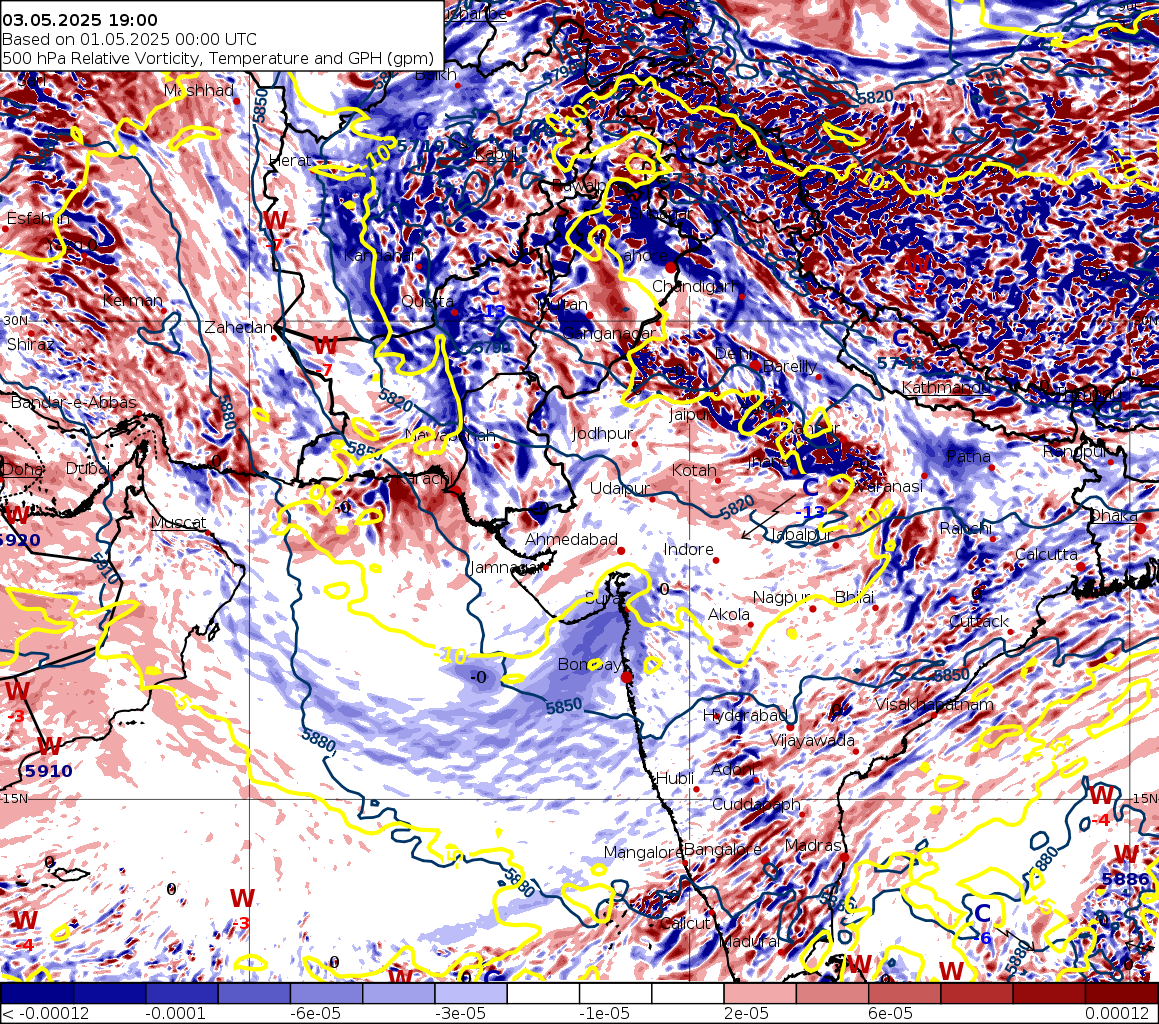Click the Shiraz city label
The image size is (1159, 1024).
tap(30, 345)
